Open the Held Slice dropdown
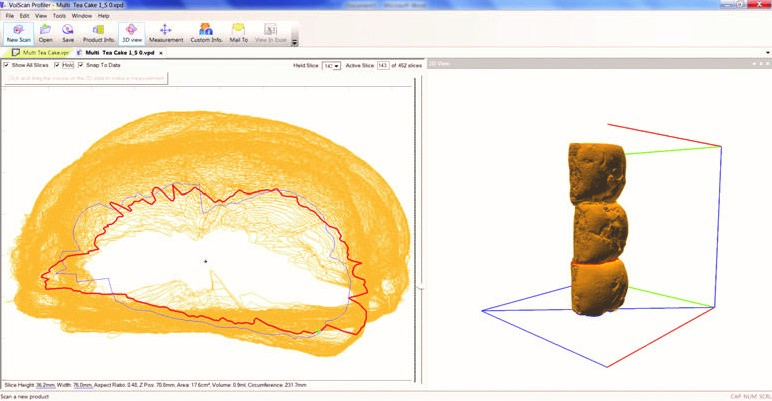The height and width of the screenshot is (401, 772). 337,65
